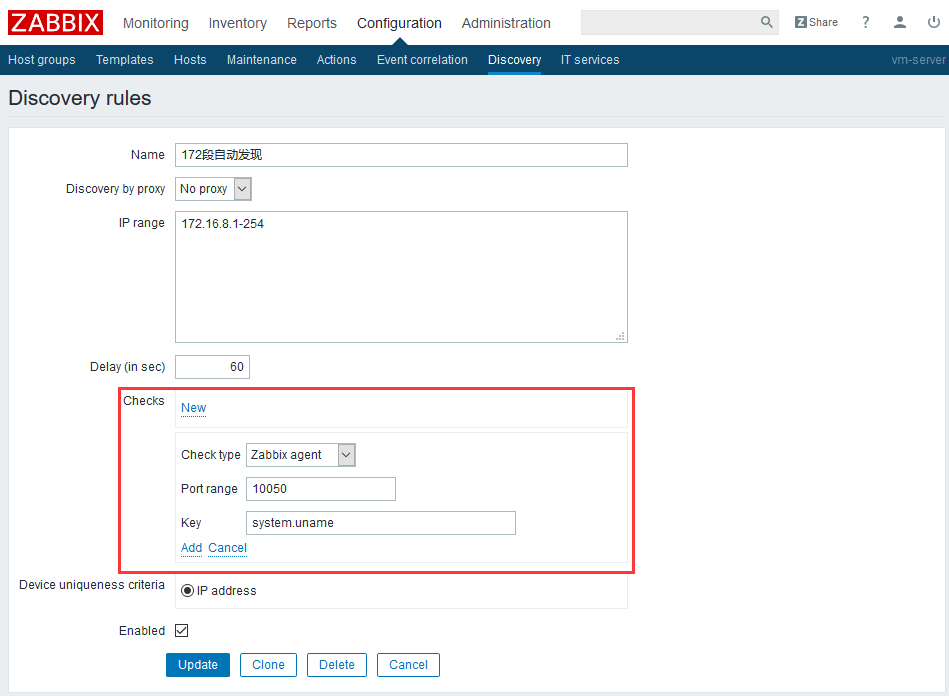Focus the Key input field
The image size is (949, 696).
pos(381,523)
